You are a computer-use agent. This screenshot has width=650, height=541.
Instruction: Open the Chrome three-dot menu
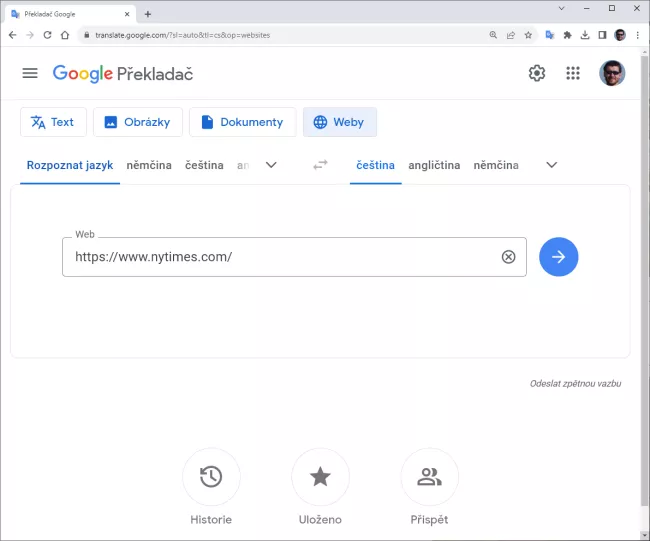[x=638, y=35]
